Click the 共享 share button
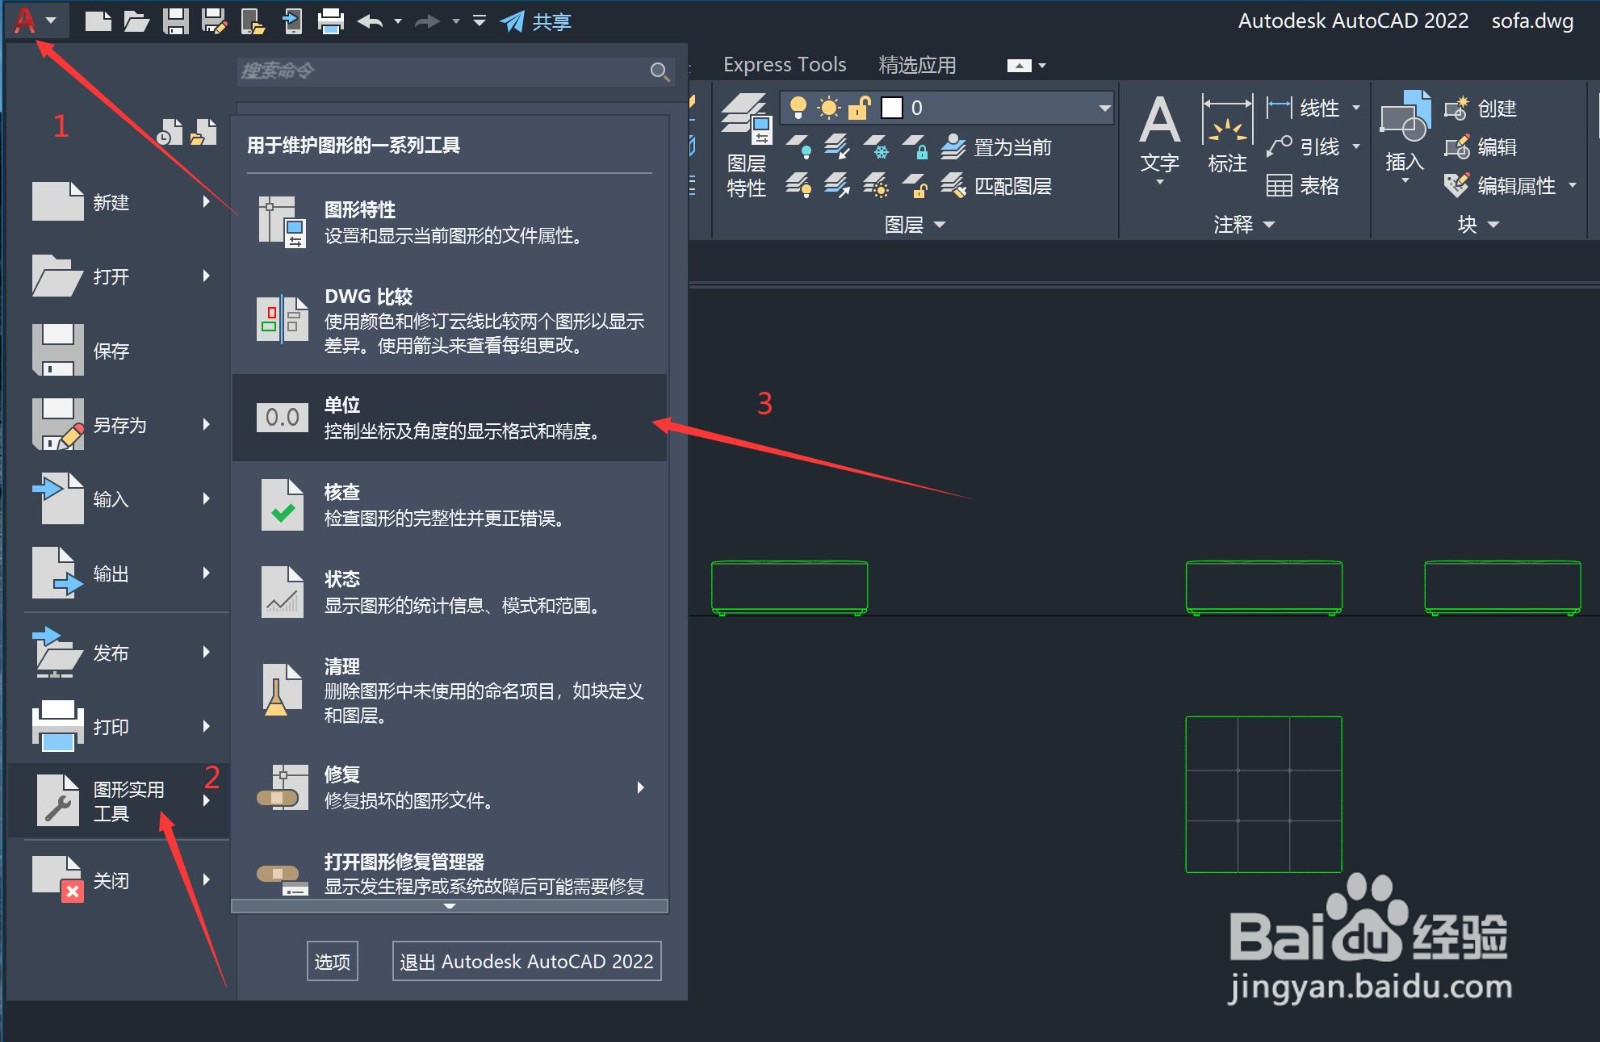1600x1042 pixels. [x=536, y=21]
